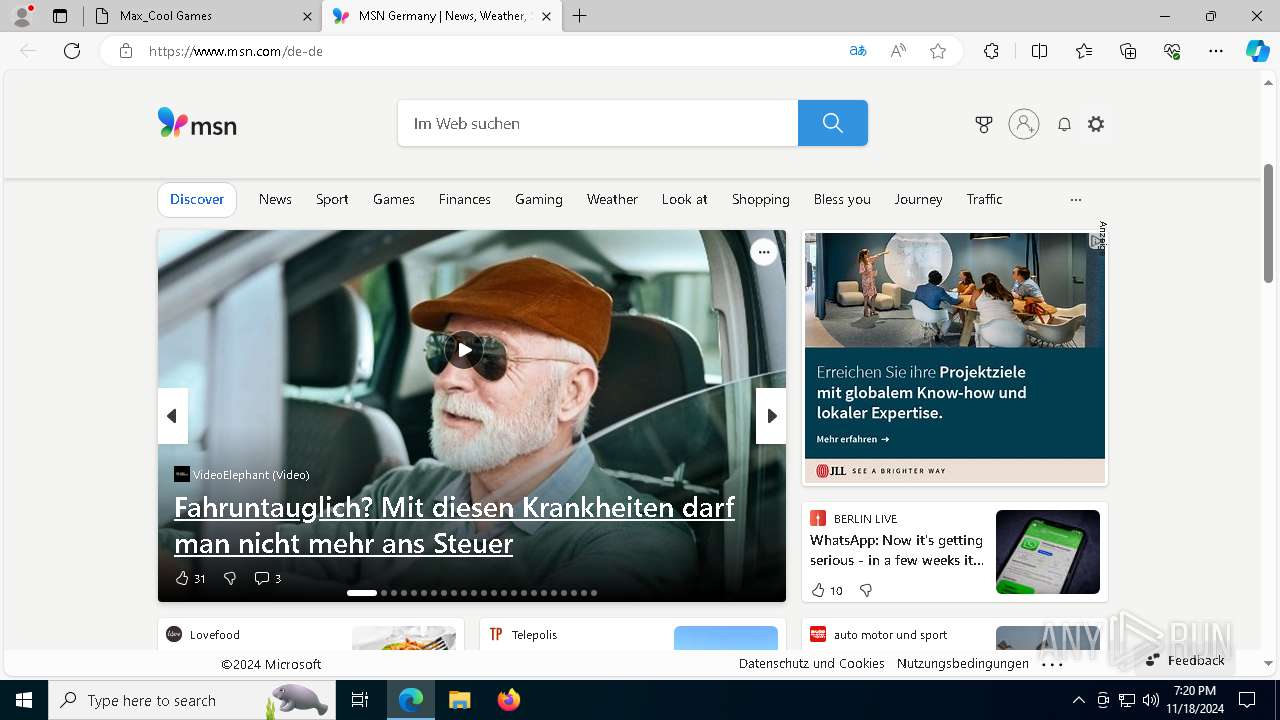
Task: Open the Favorites list
Action: pyautogui.click(x=1084, y=51)
